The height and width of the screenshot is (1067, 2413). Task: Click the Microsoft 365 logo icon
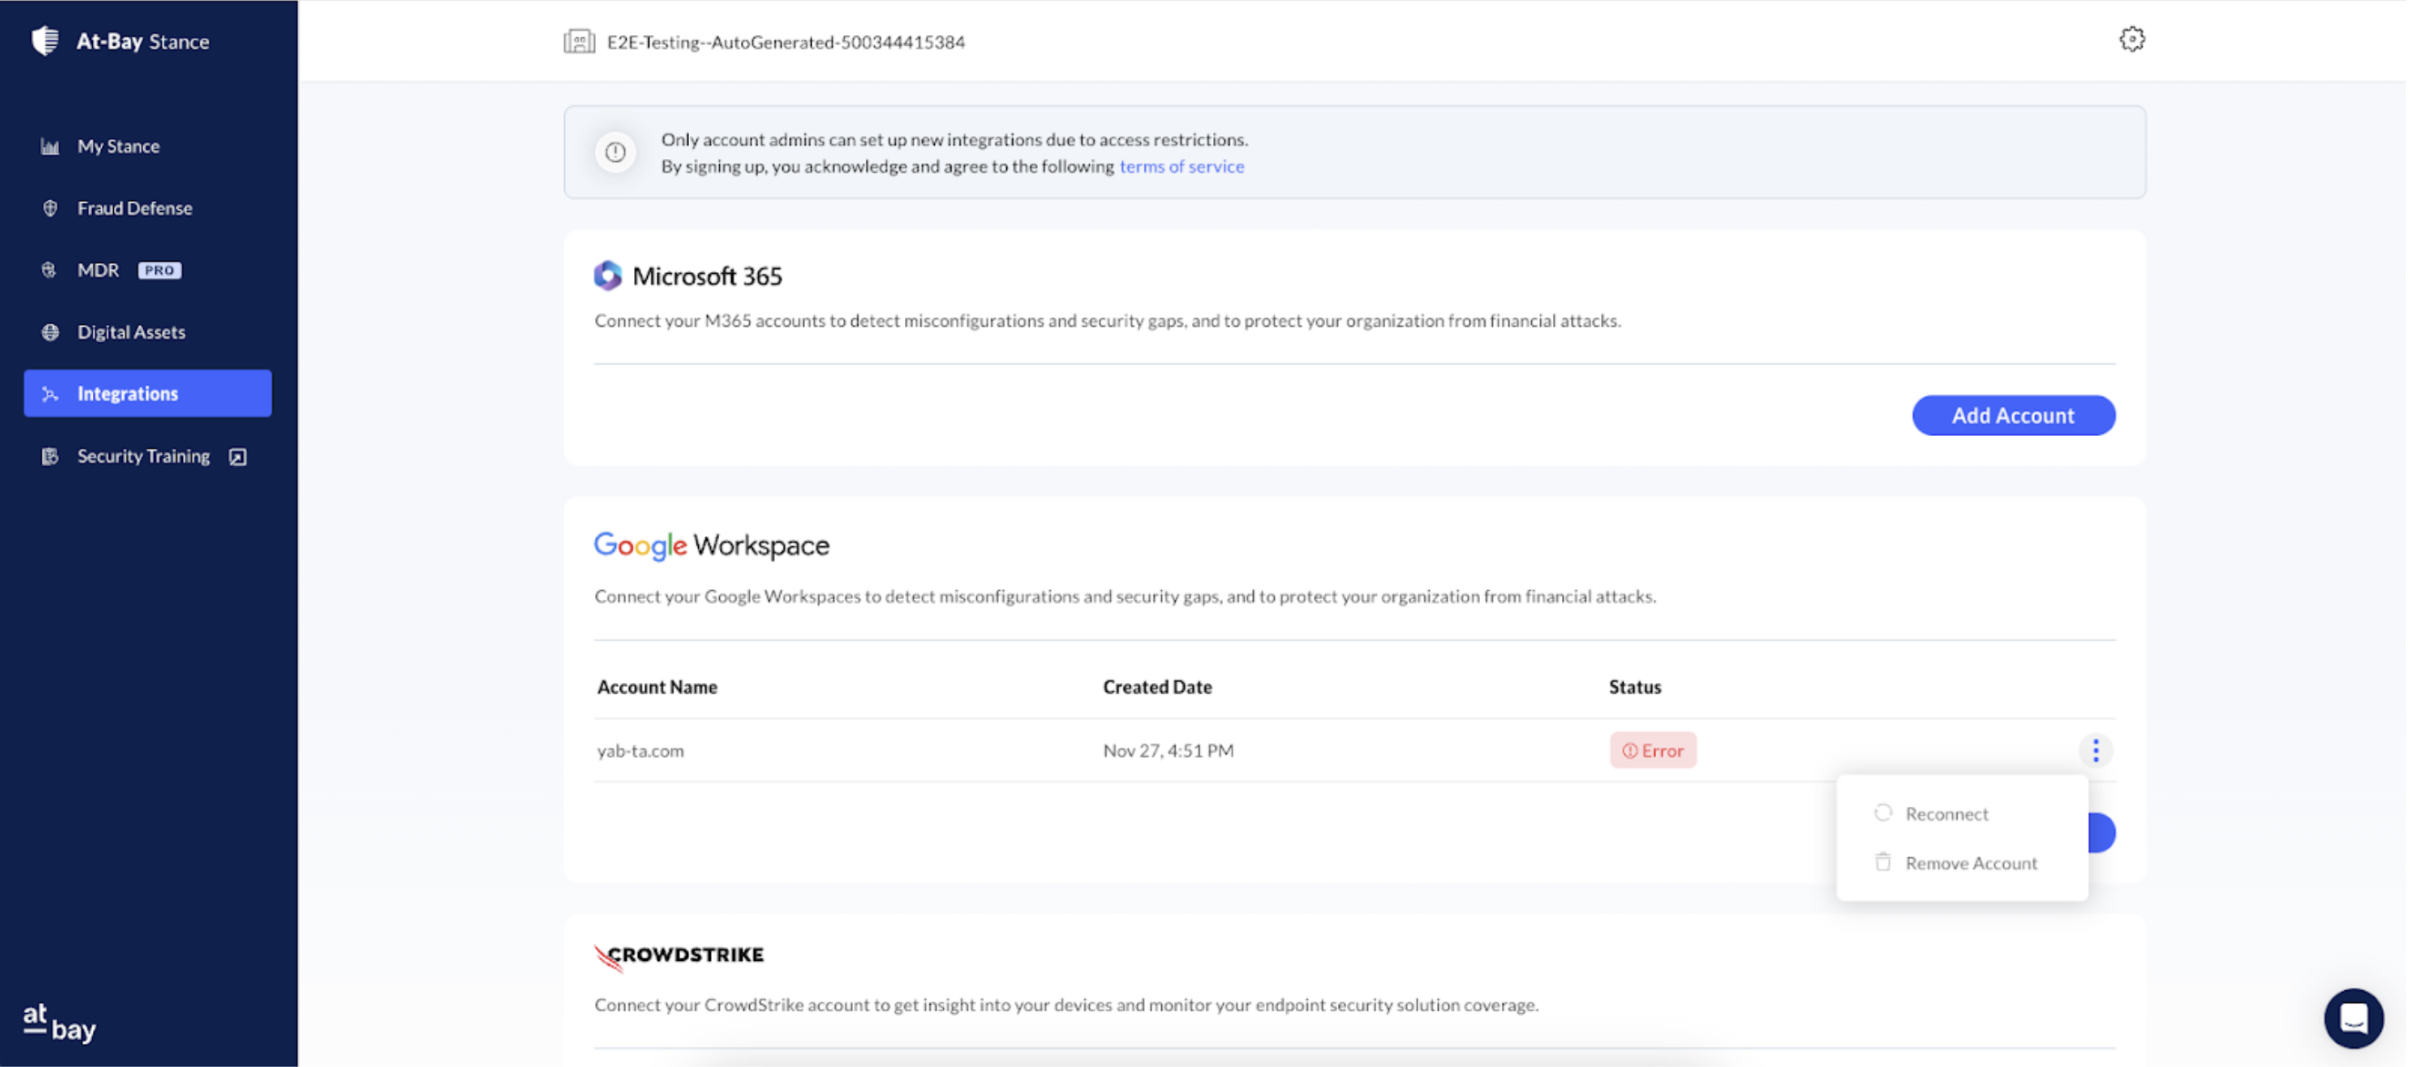pos(608,276)
